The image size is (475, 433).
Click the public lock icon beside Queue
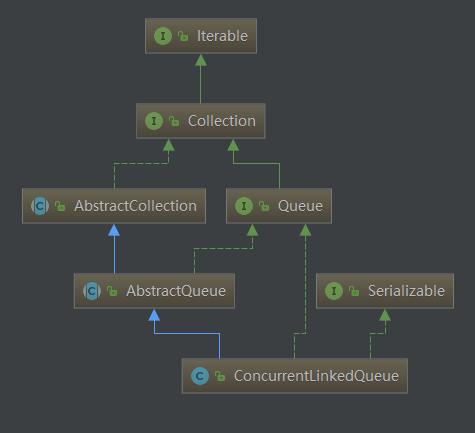coord(264,206)
